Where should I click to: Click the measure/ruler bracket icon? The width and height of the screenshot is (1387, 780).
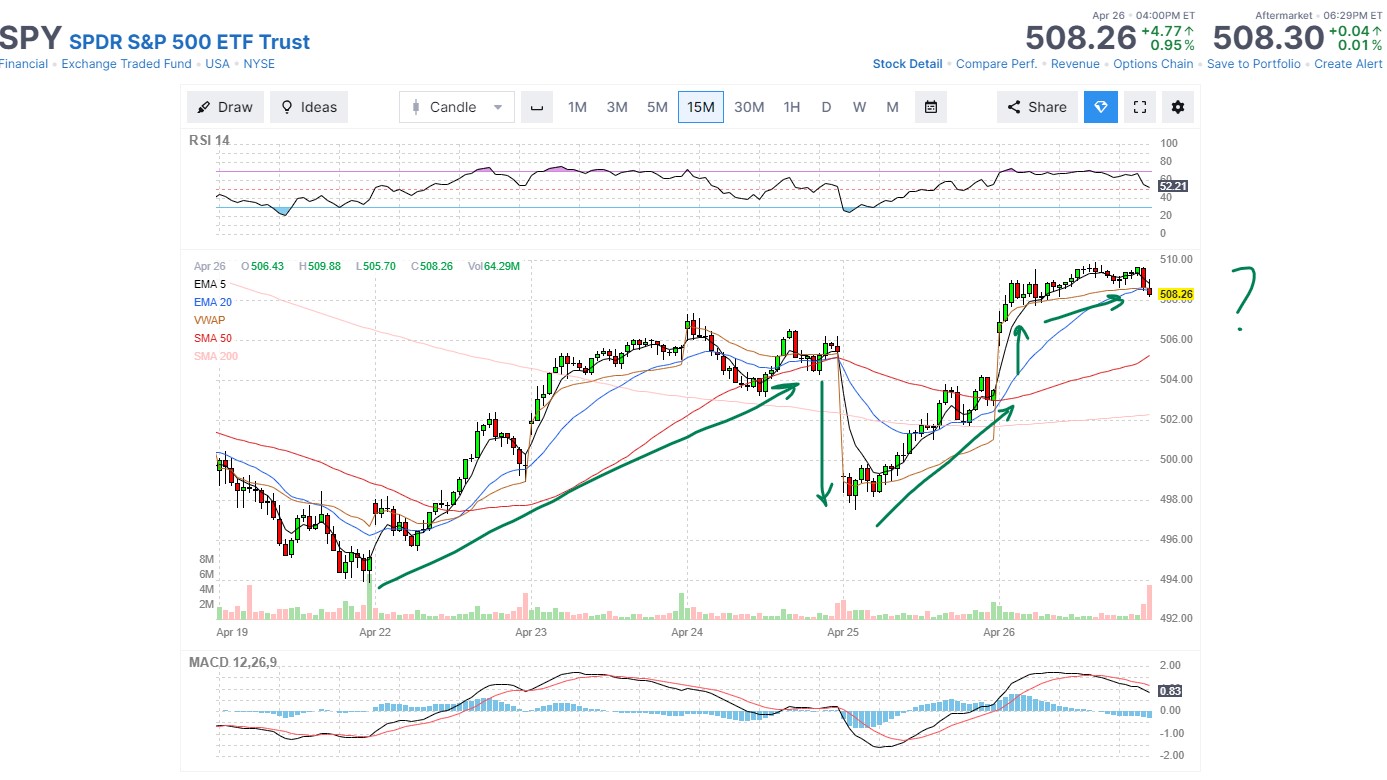[x=537, y=107]
